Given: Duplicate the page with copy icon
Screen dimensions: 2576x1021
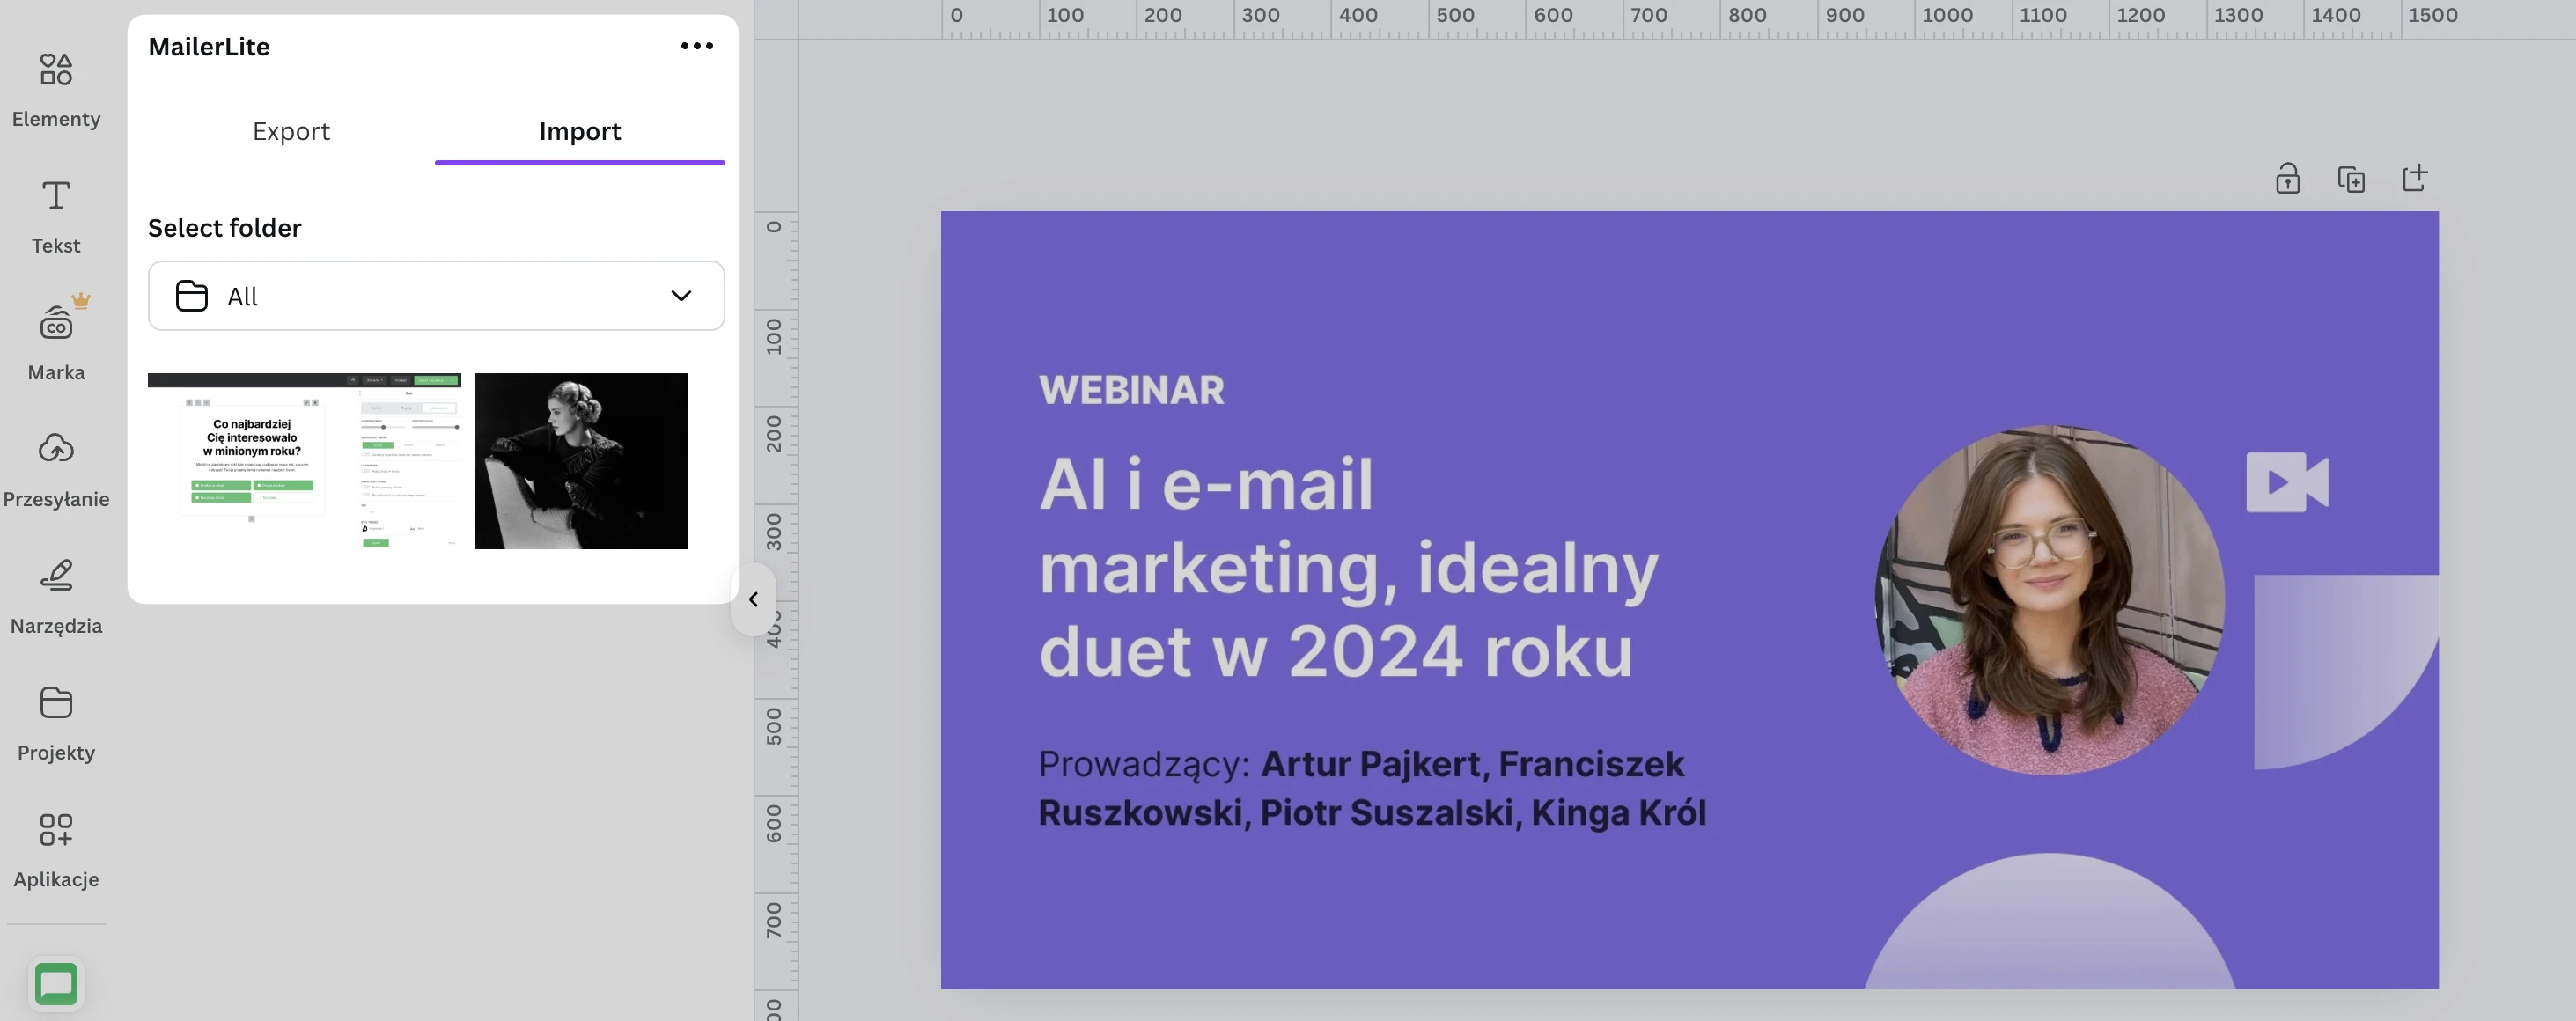Looking at the screenshot, I should pos(2351,179).
